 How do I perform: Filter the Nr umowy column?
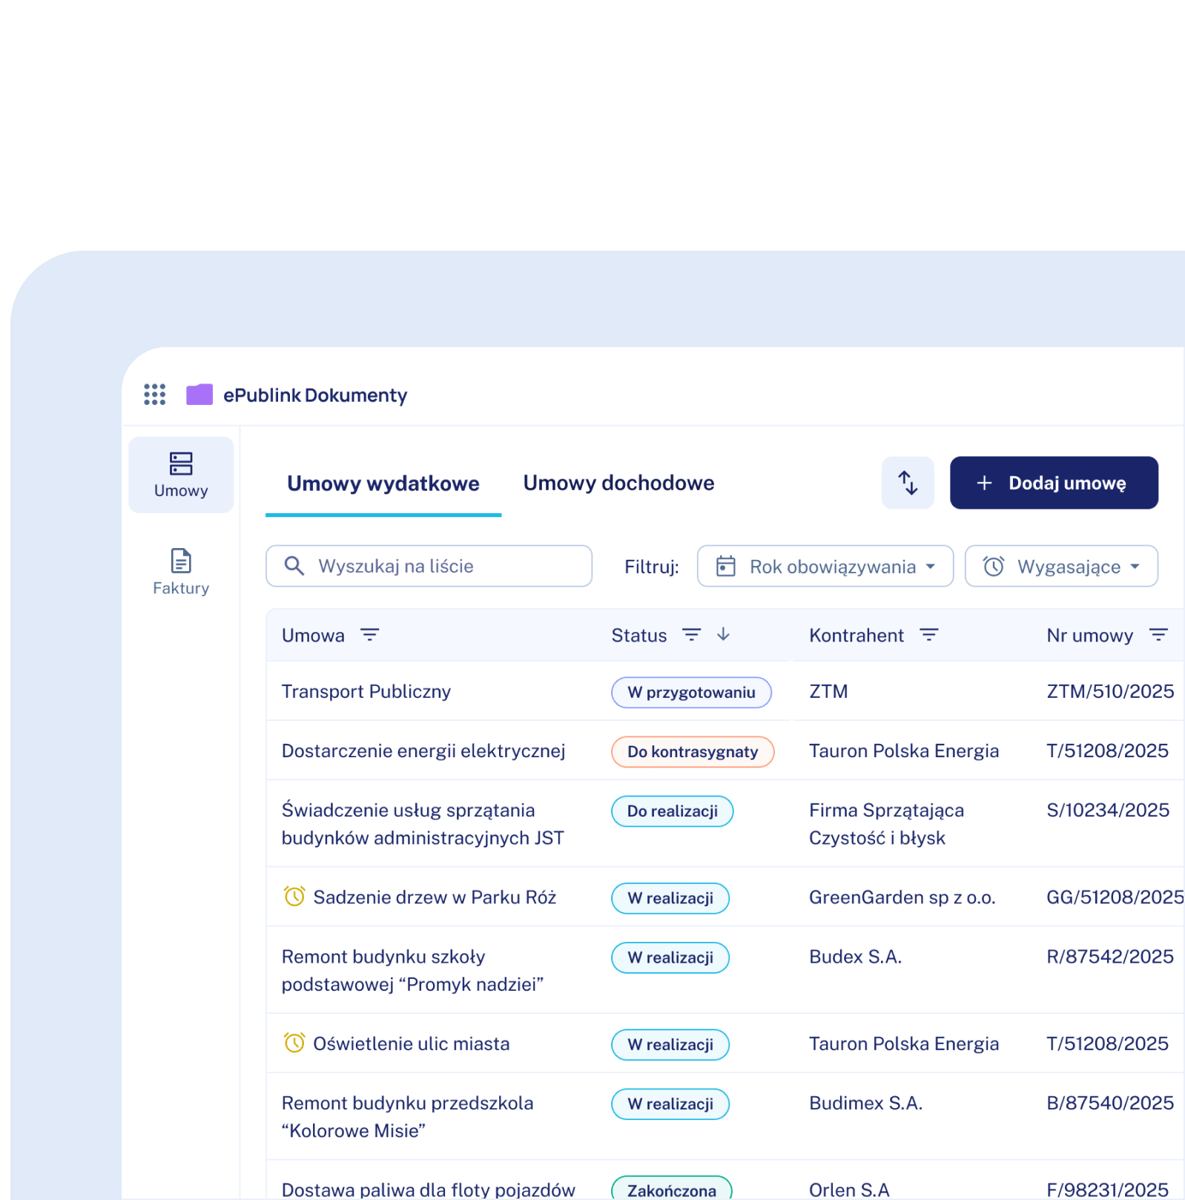tap(1158, 635)
